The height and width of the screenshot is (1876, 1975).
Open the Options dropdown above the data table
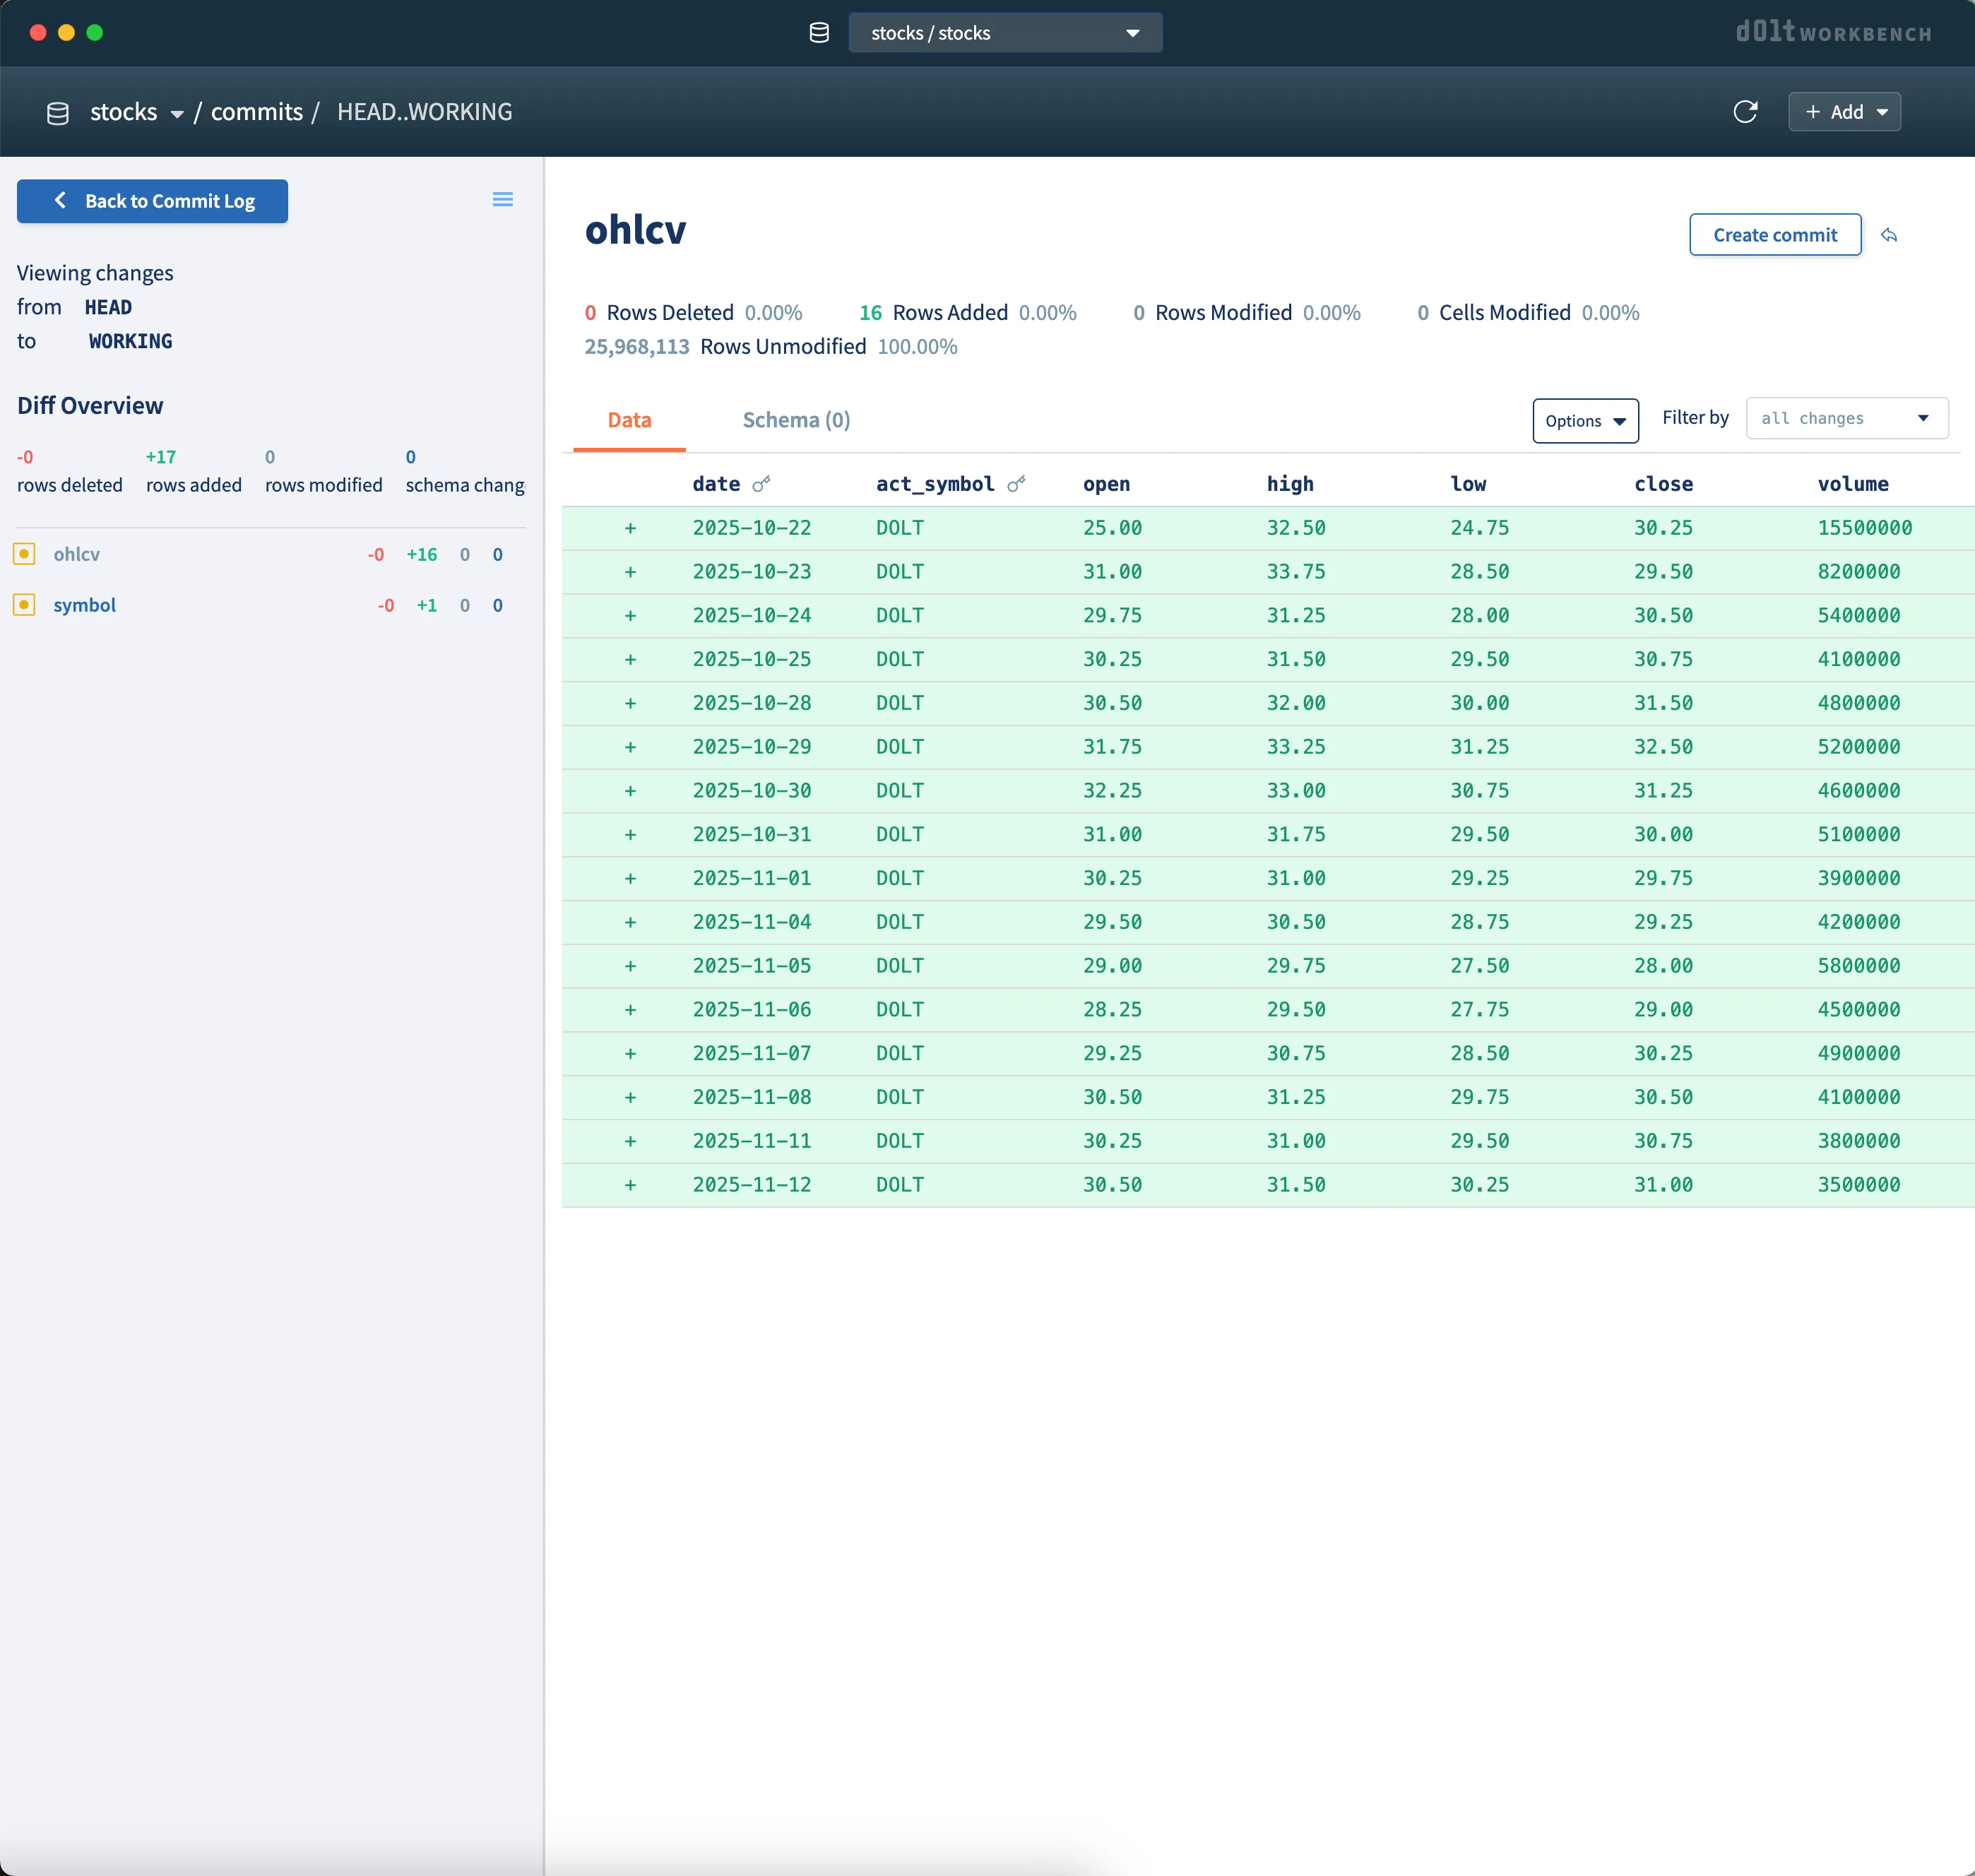1585,421
